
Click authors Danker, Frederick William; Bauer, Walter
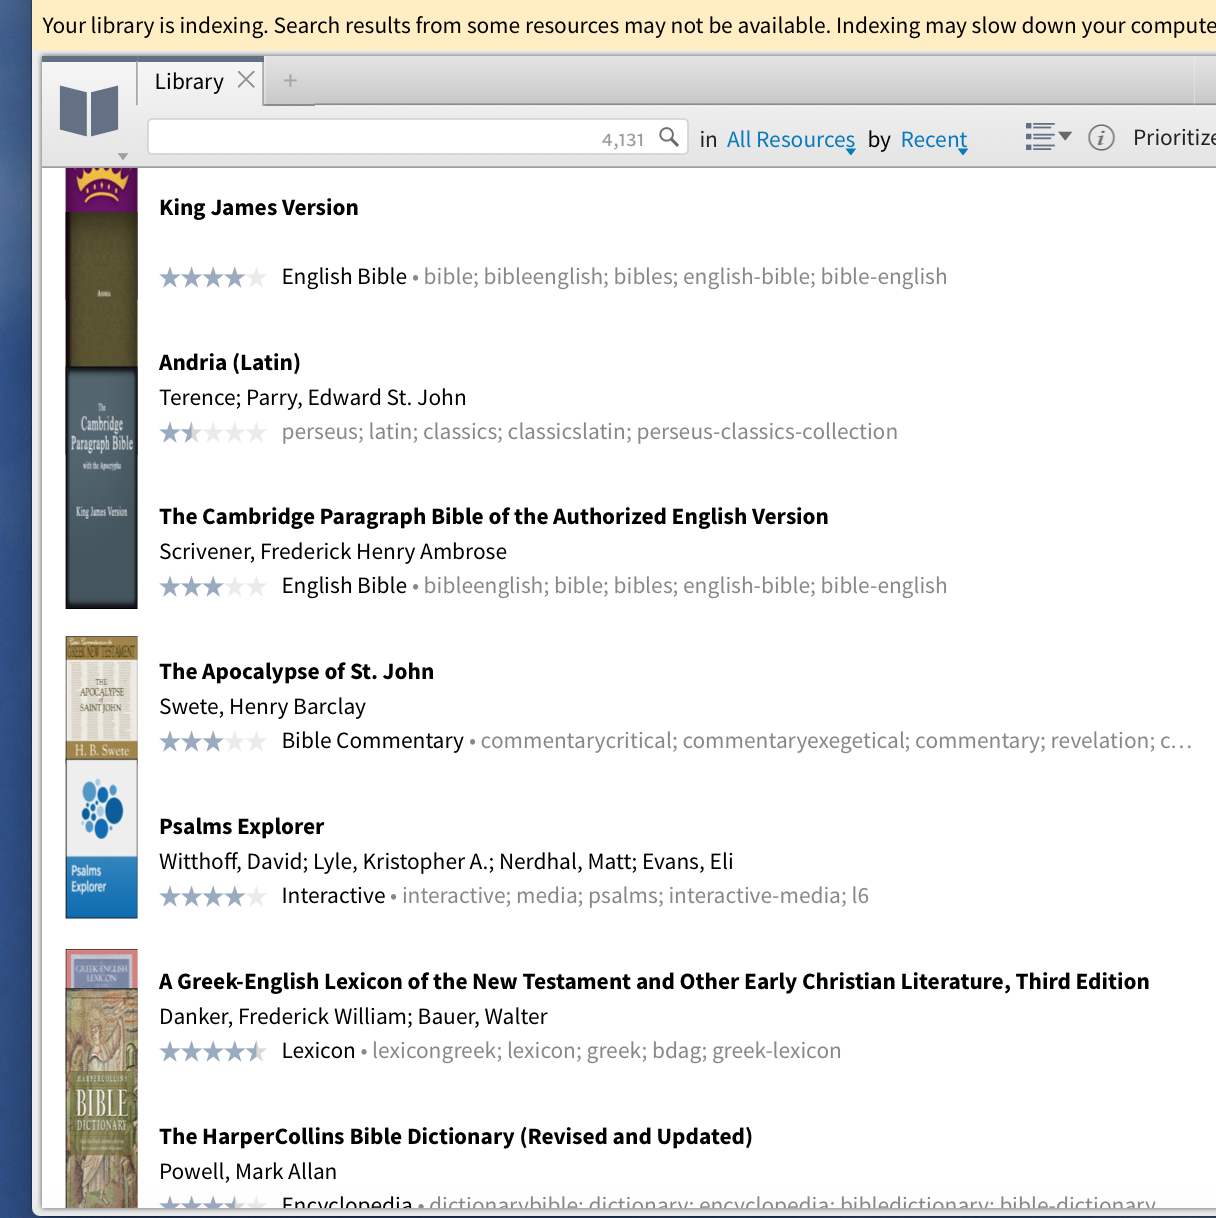click(x=353, y=1016)
